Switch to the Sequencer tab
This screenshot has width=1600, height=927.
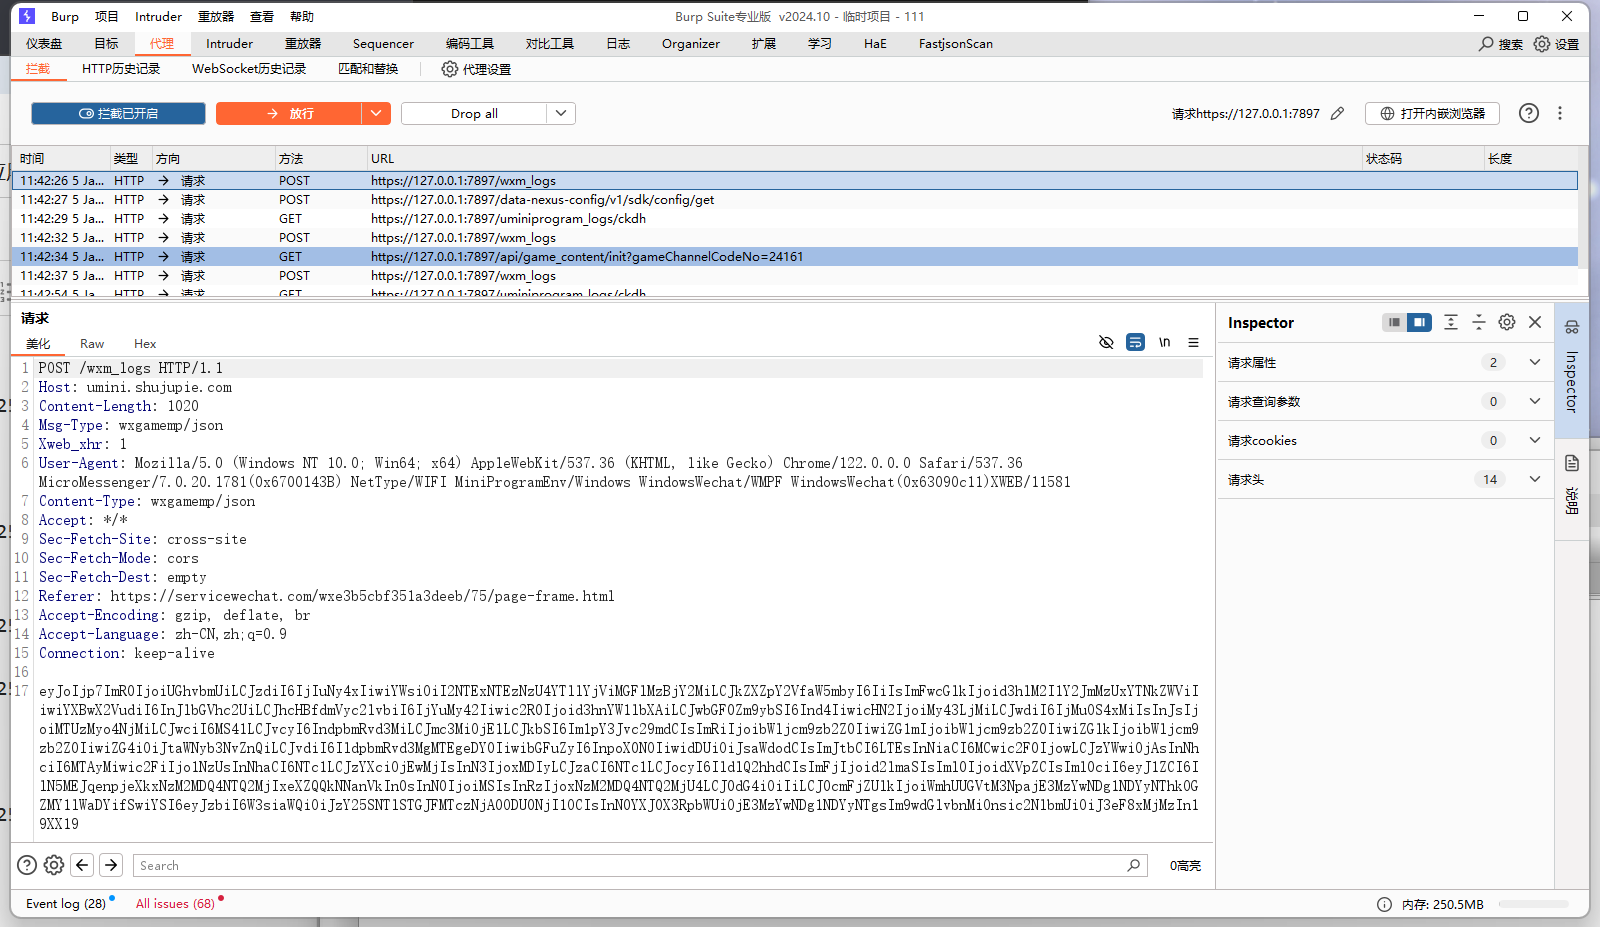pos(383,44)
